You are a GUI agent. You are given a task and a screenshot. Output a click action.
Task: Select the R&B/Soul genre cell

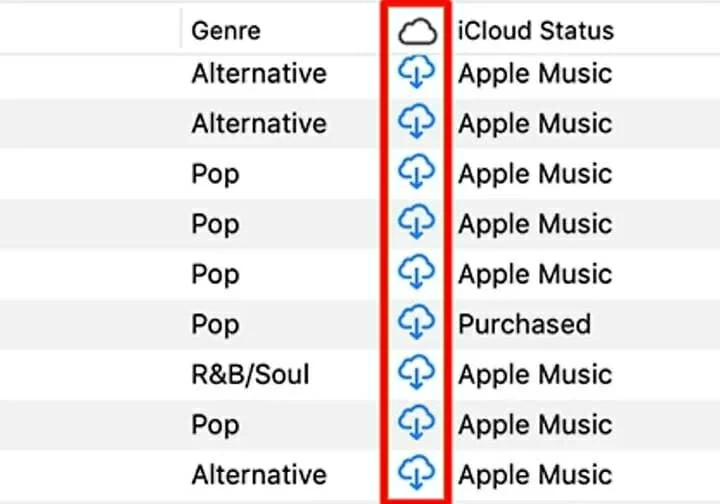point(250,374)
